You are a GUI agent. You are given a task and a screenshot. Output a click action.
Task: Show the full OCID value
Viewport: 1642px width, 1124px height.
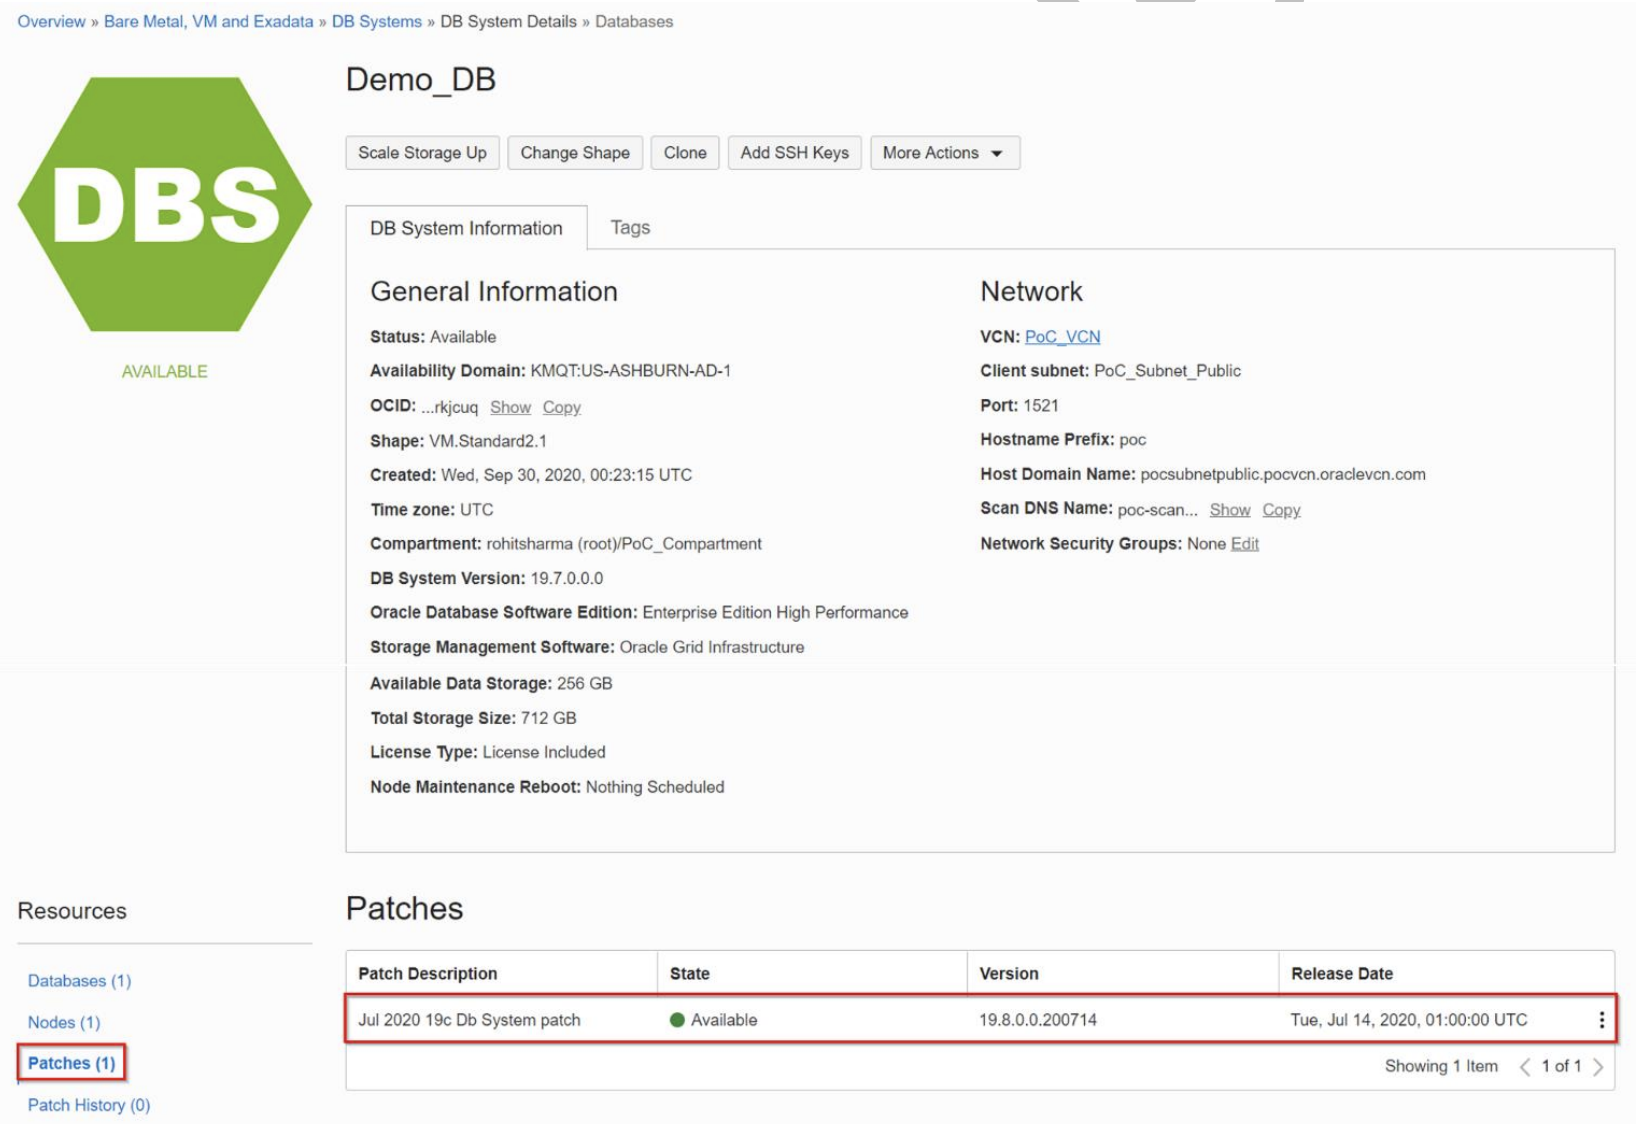tap(510, 407)
